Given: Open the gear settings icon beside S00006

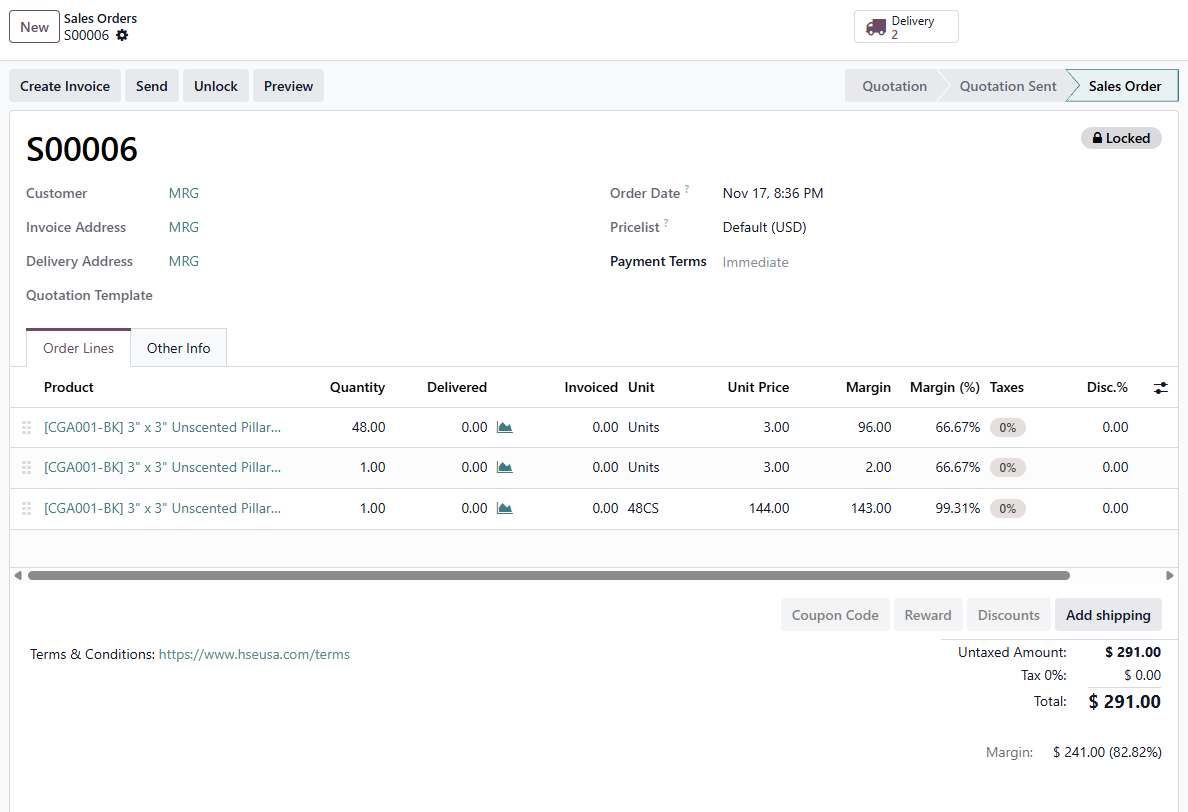Looking at the screenshot, I should pyautogui.click(x=122, y=35).
